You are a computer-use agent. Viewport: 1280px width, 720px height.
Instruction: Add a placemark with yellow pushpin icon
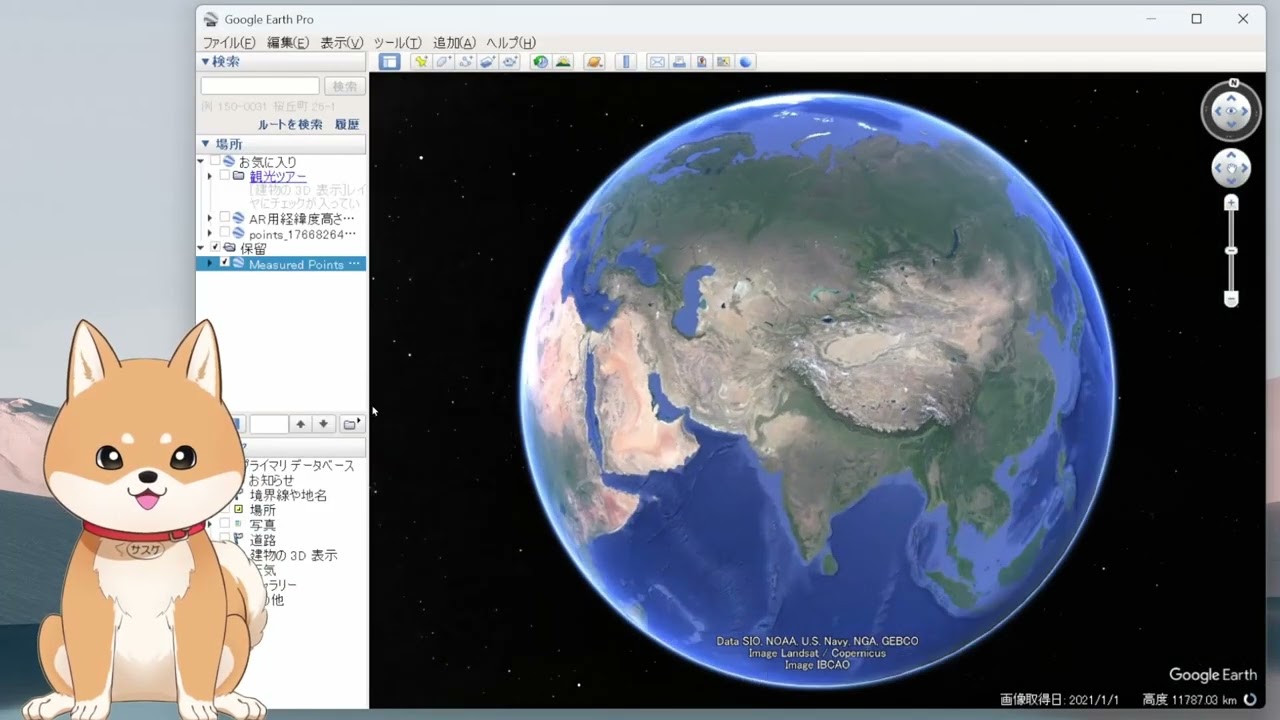point(421,62)
